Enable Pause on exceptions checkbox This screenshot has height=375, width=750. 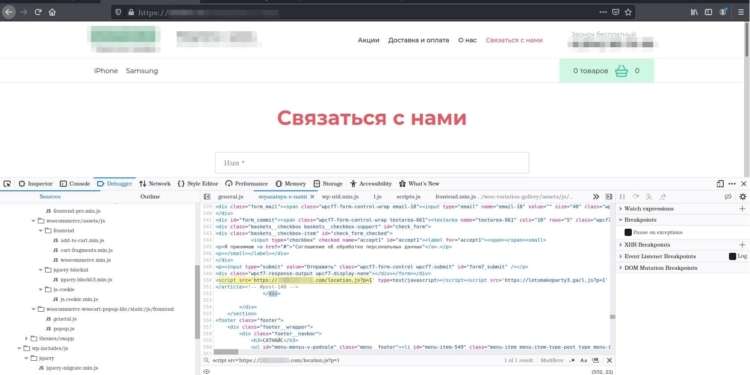(628, 232)
